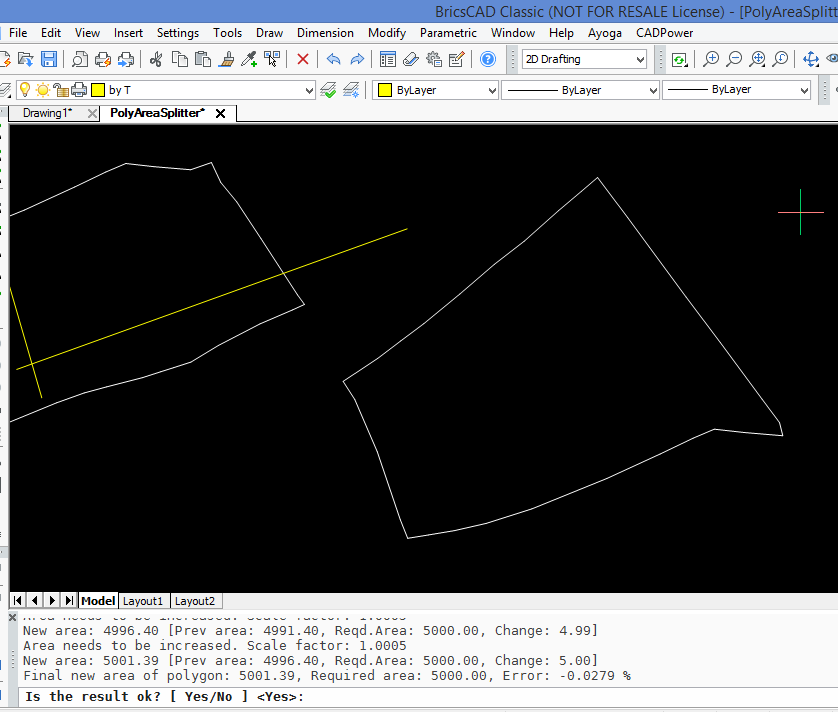This screenshot has height=712, width=838.
Task: Click the Cut scissors icon
Action: 156,60
